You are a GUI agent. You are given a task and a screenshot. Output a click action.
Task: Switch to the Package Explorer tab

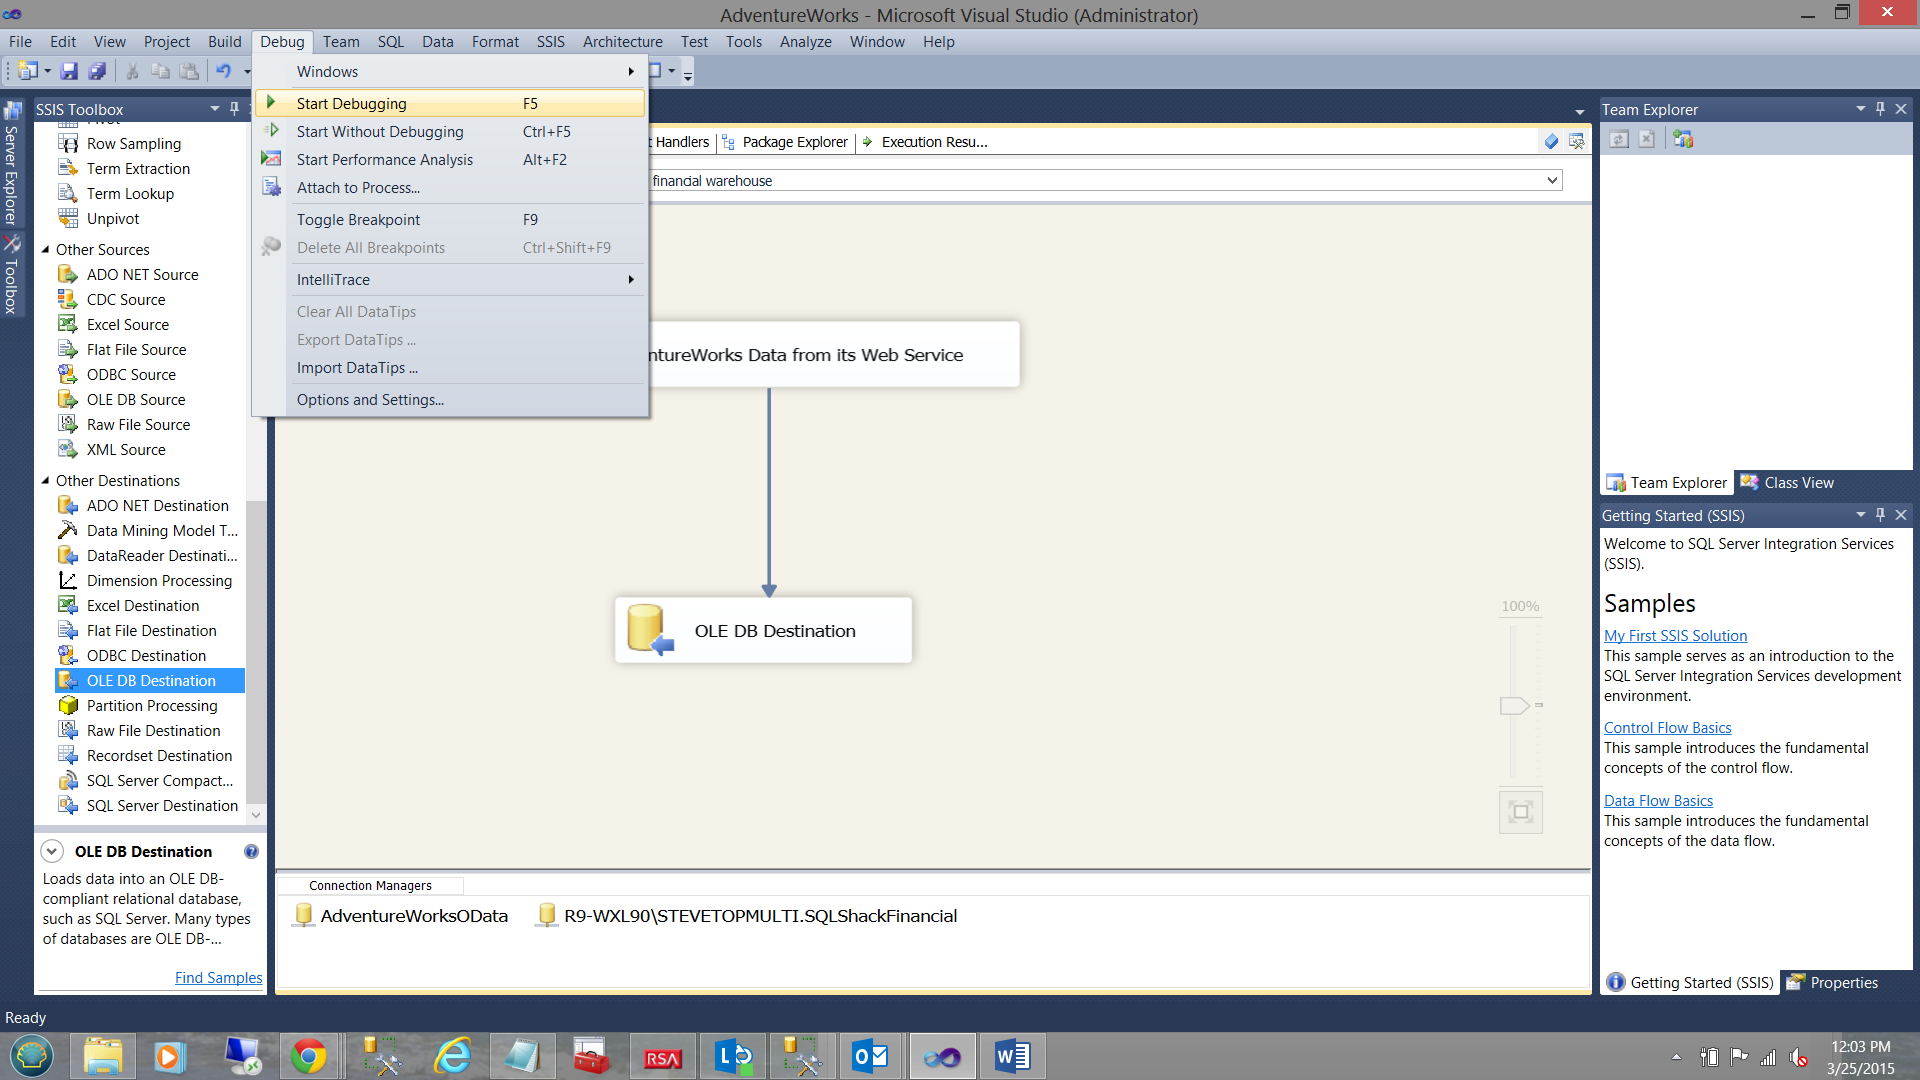point(794,142)
